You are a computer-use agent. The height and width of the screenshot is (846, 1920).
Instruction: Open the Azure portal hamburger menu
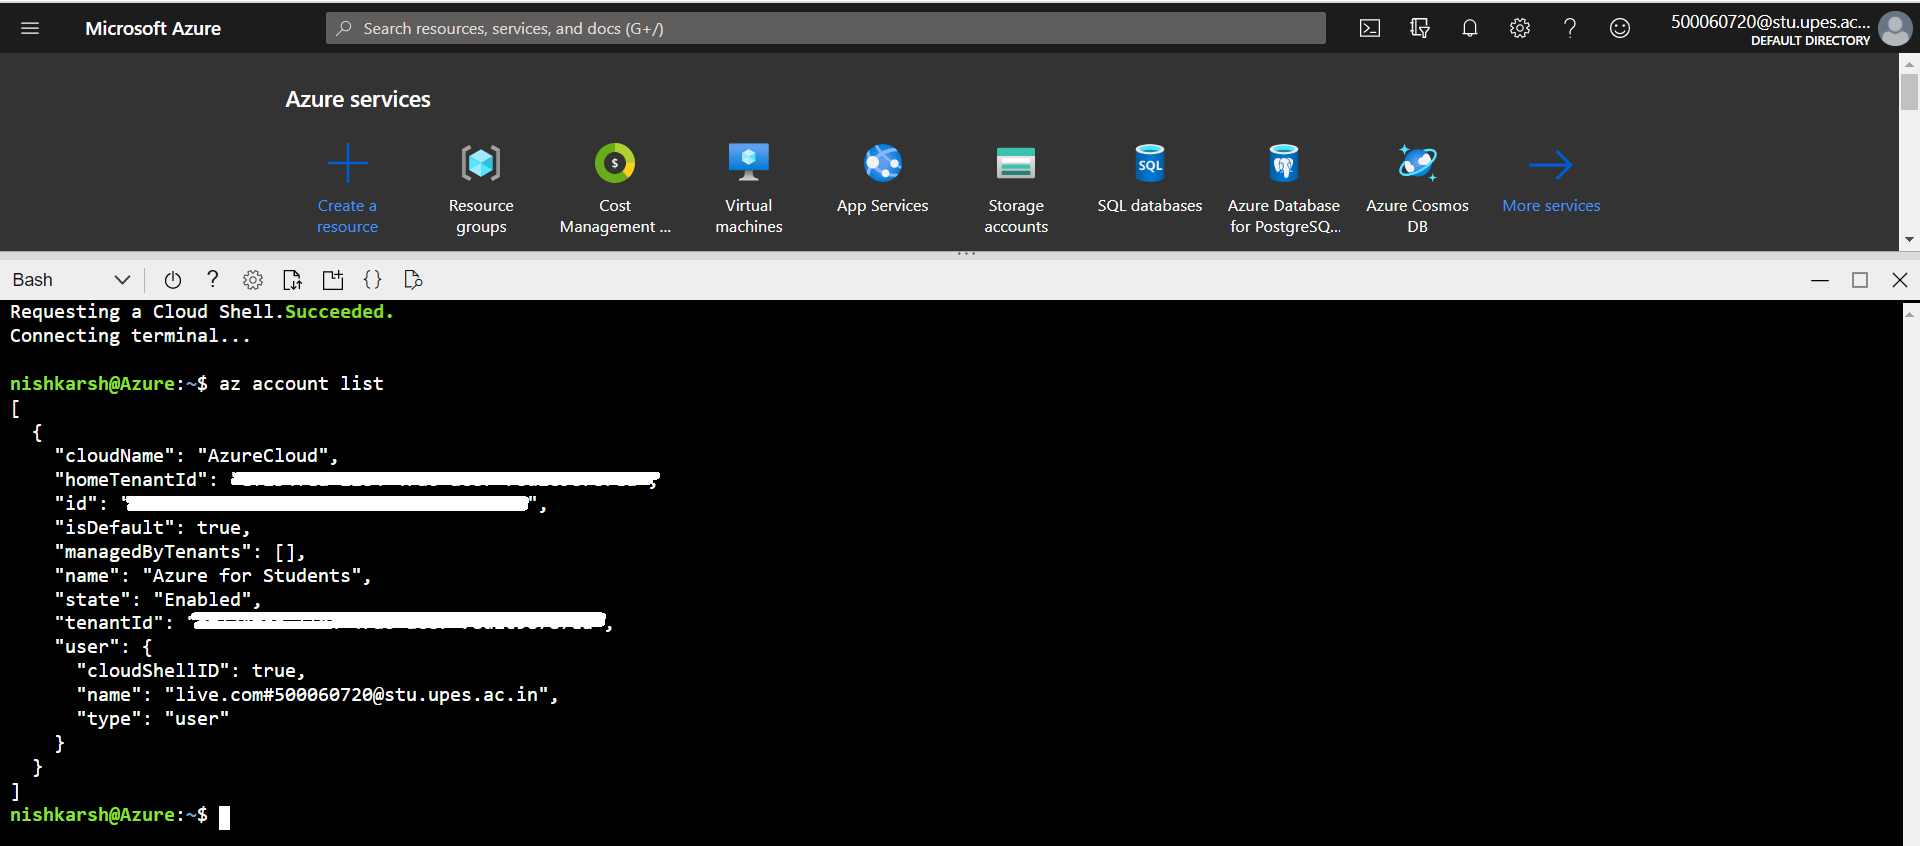pos(30,28)
